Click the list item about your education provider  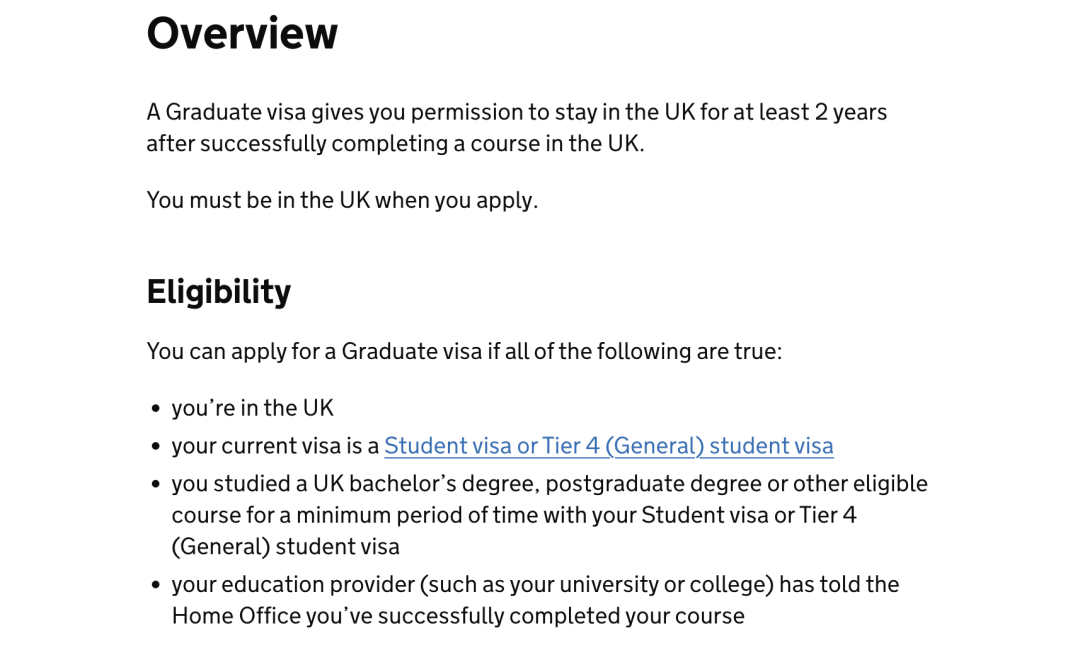pos(535,600)
